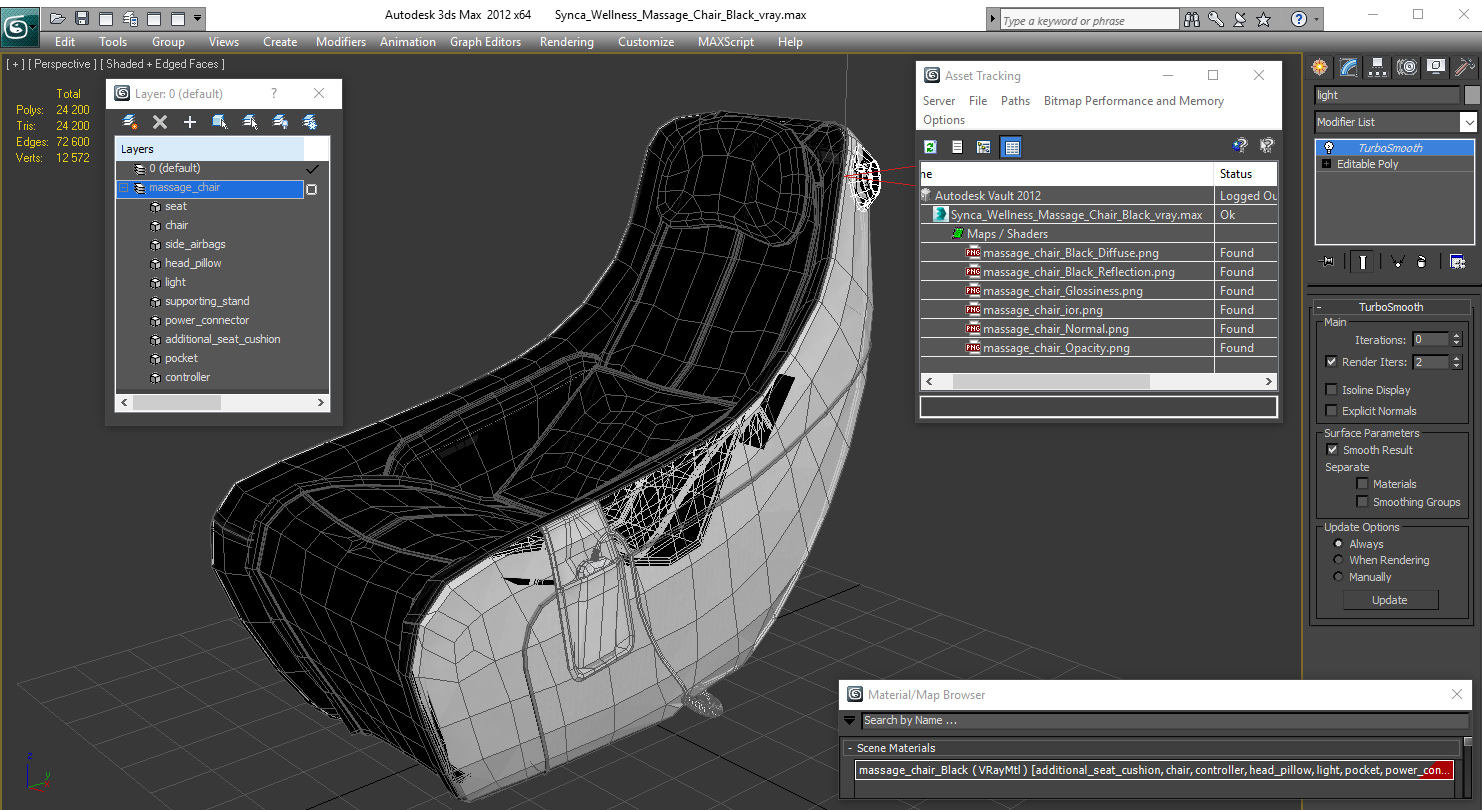The image size is (1482, 810).
Task: Click Highlight Selected Objects' Layers icon
Action: click(250, 122)
